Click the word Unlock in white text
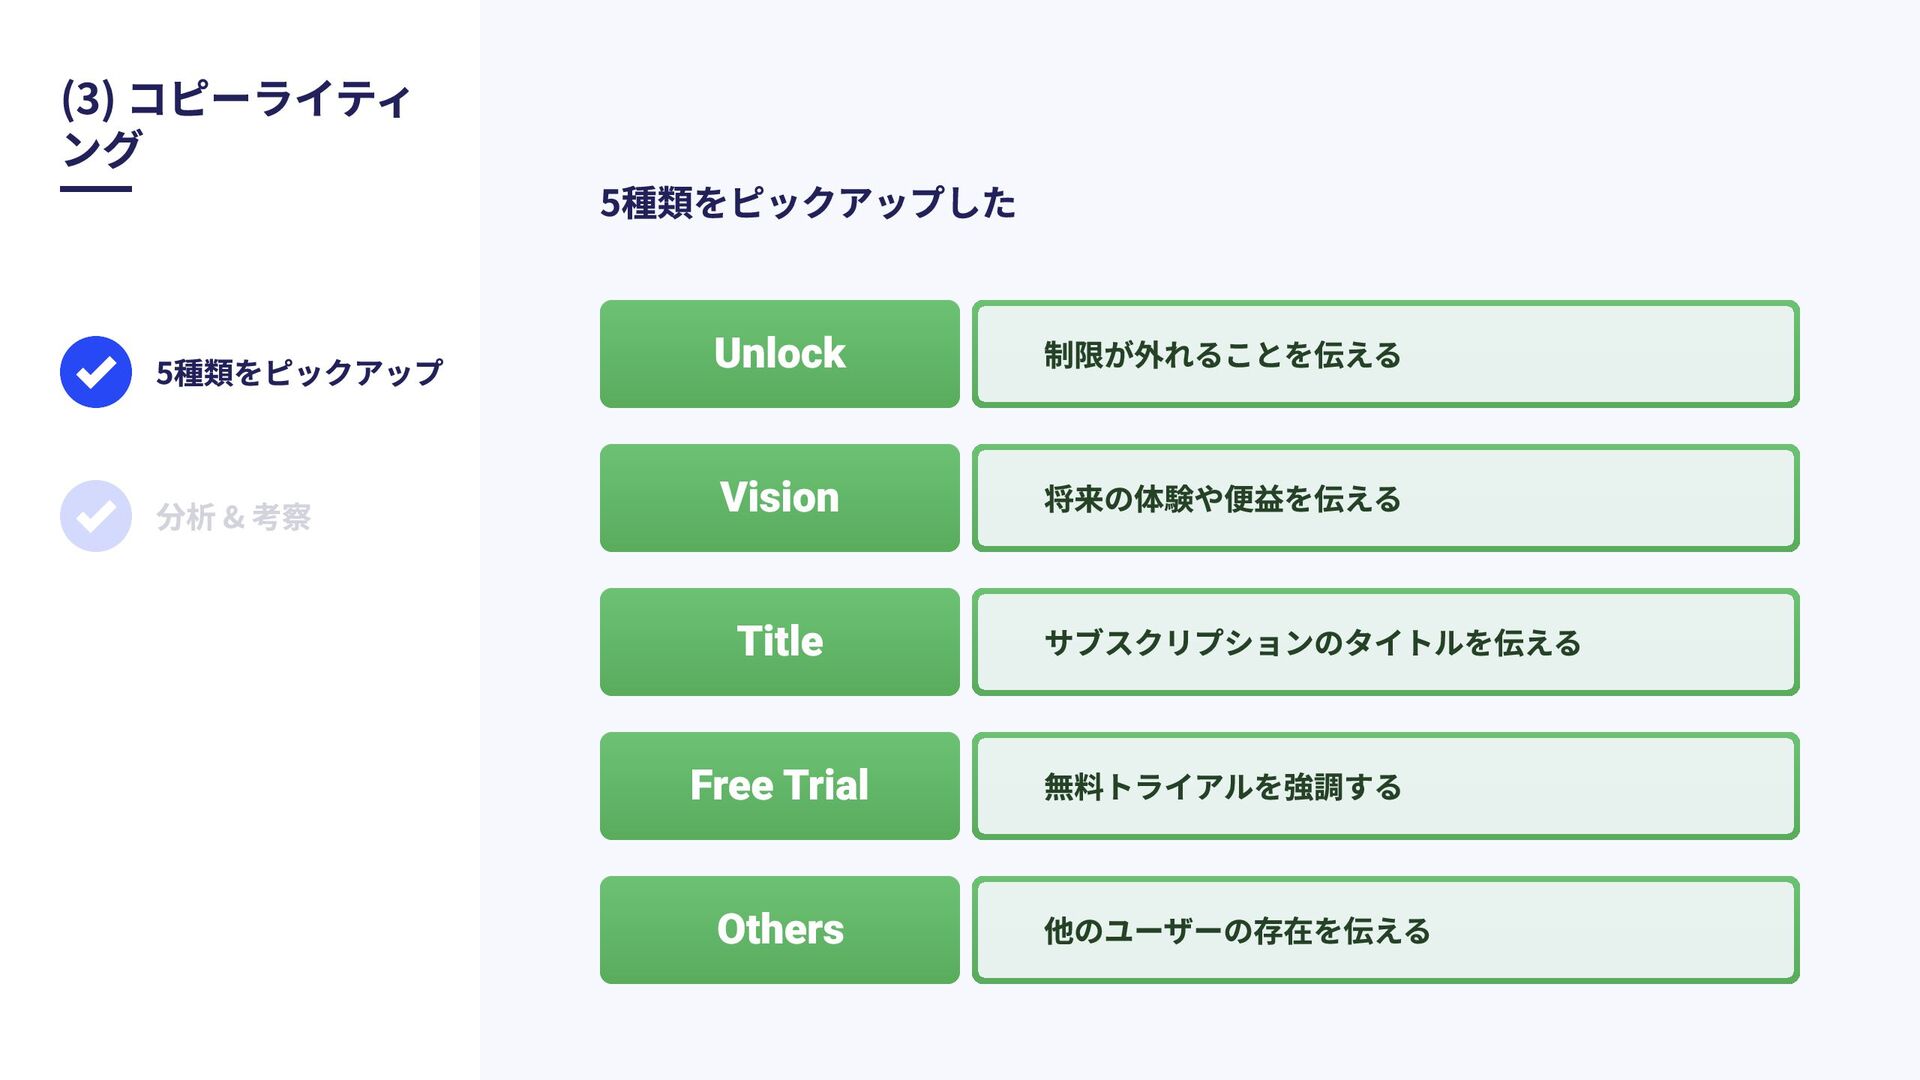 pos(780,354)
